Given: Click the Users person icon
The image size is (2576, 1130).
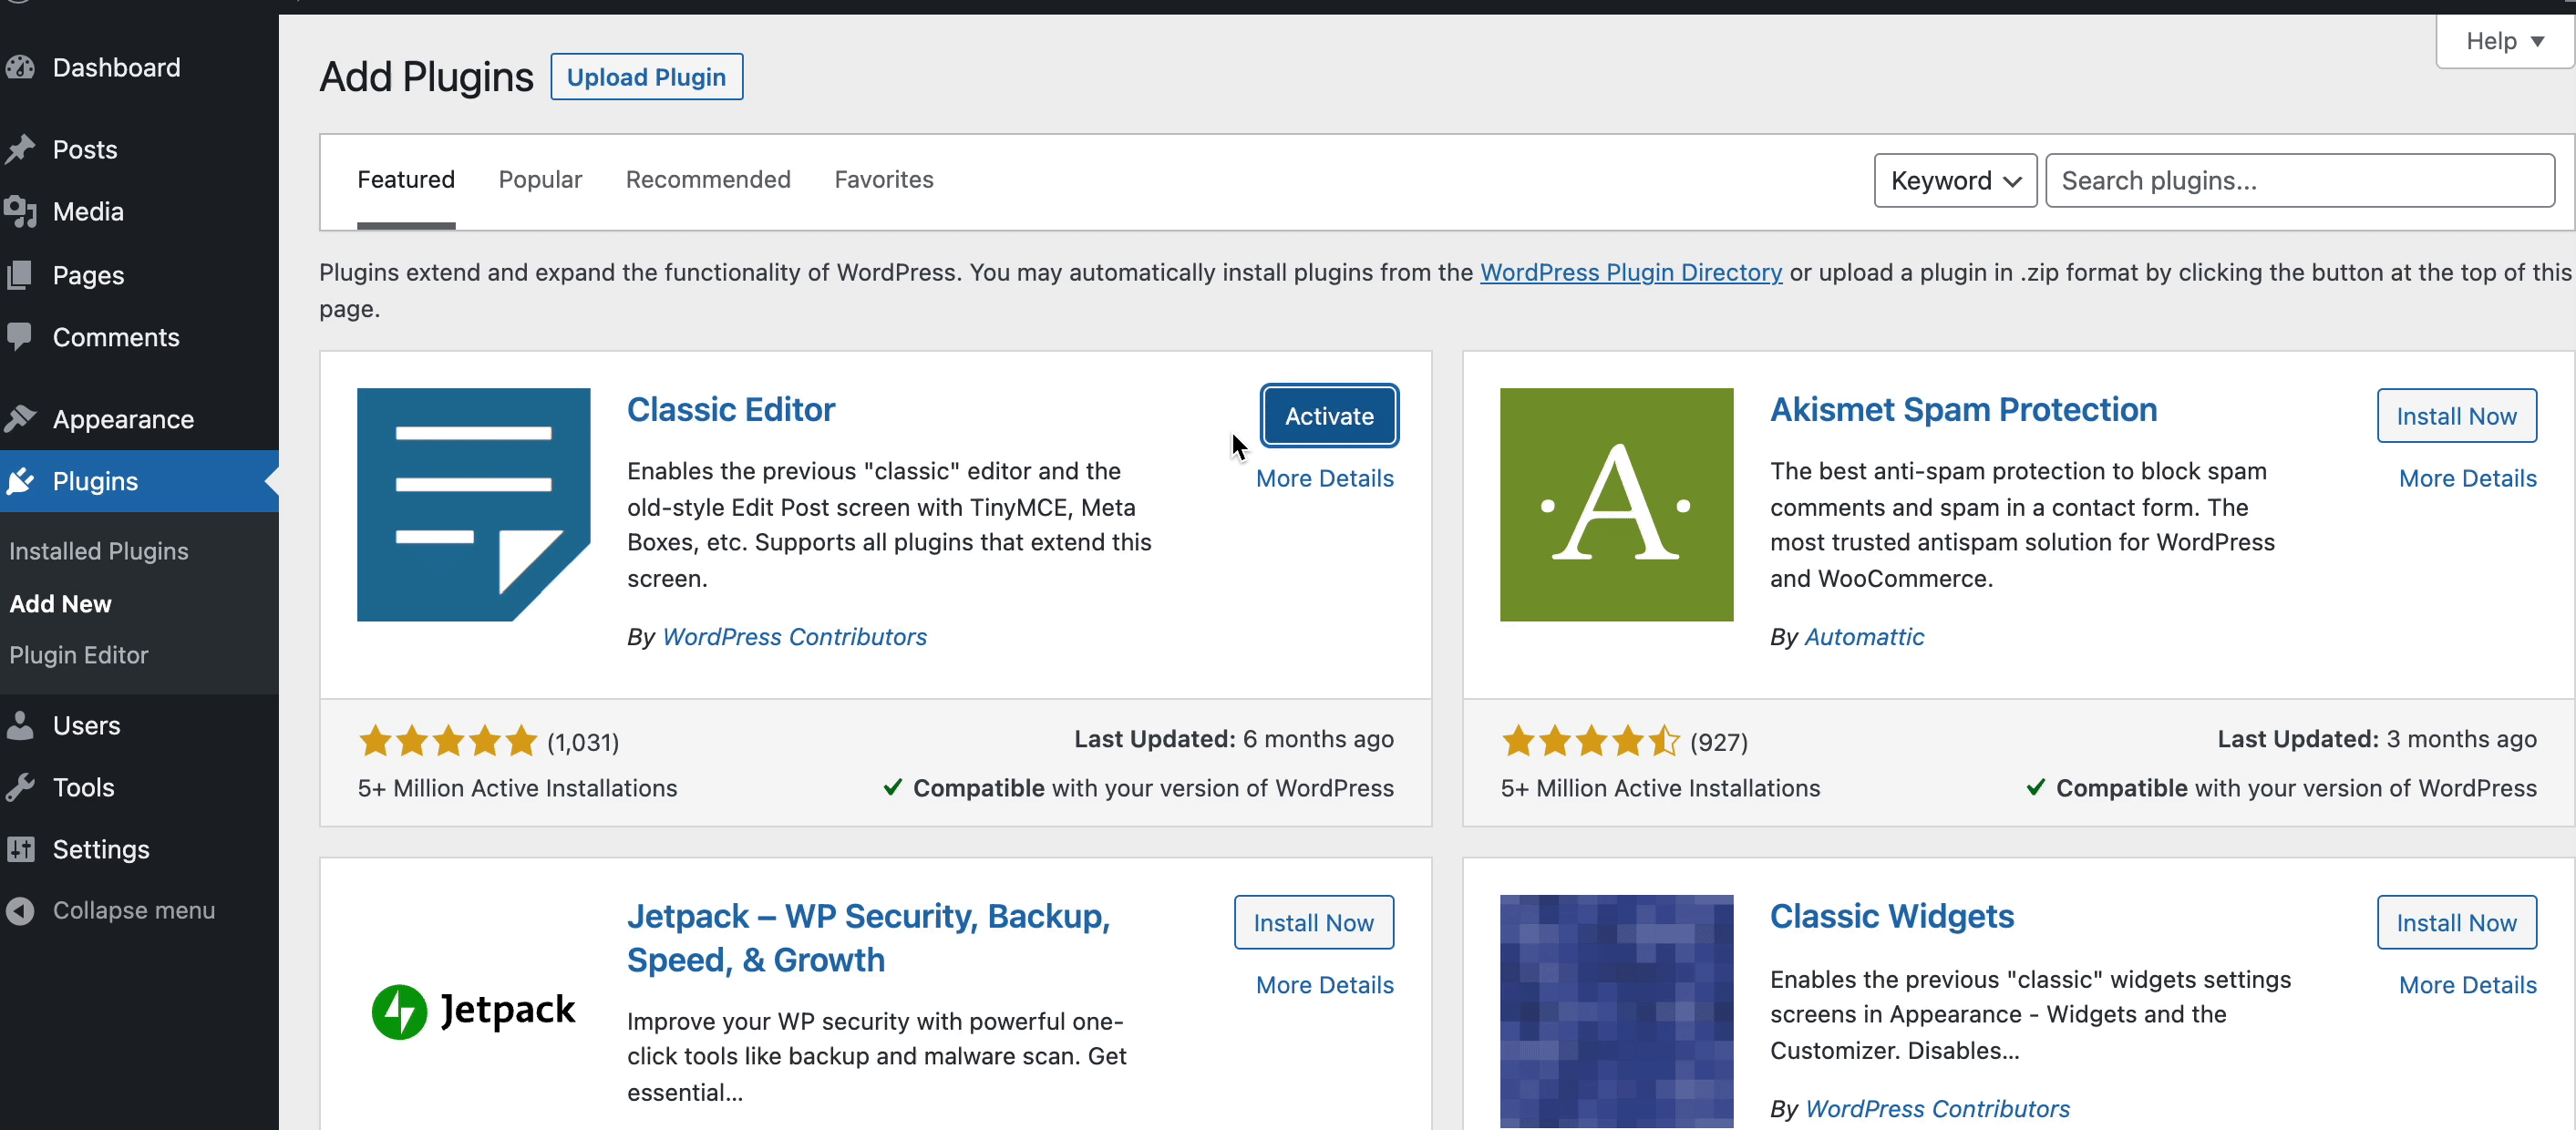Looking at the screenshot, I should tap(20, 725).
